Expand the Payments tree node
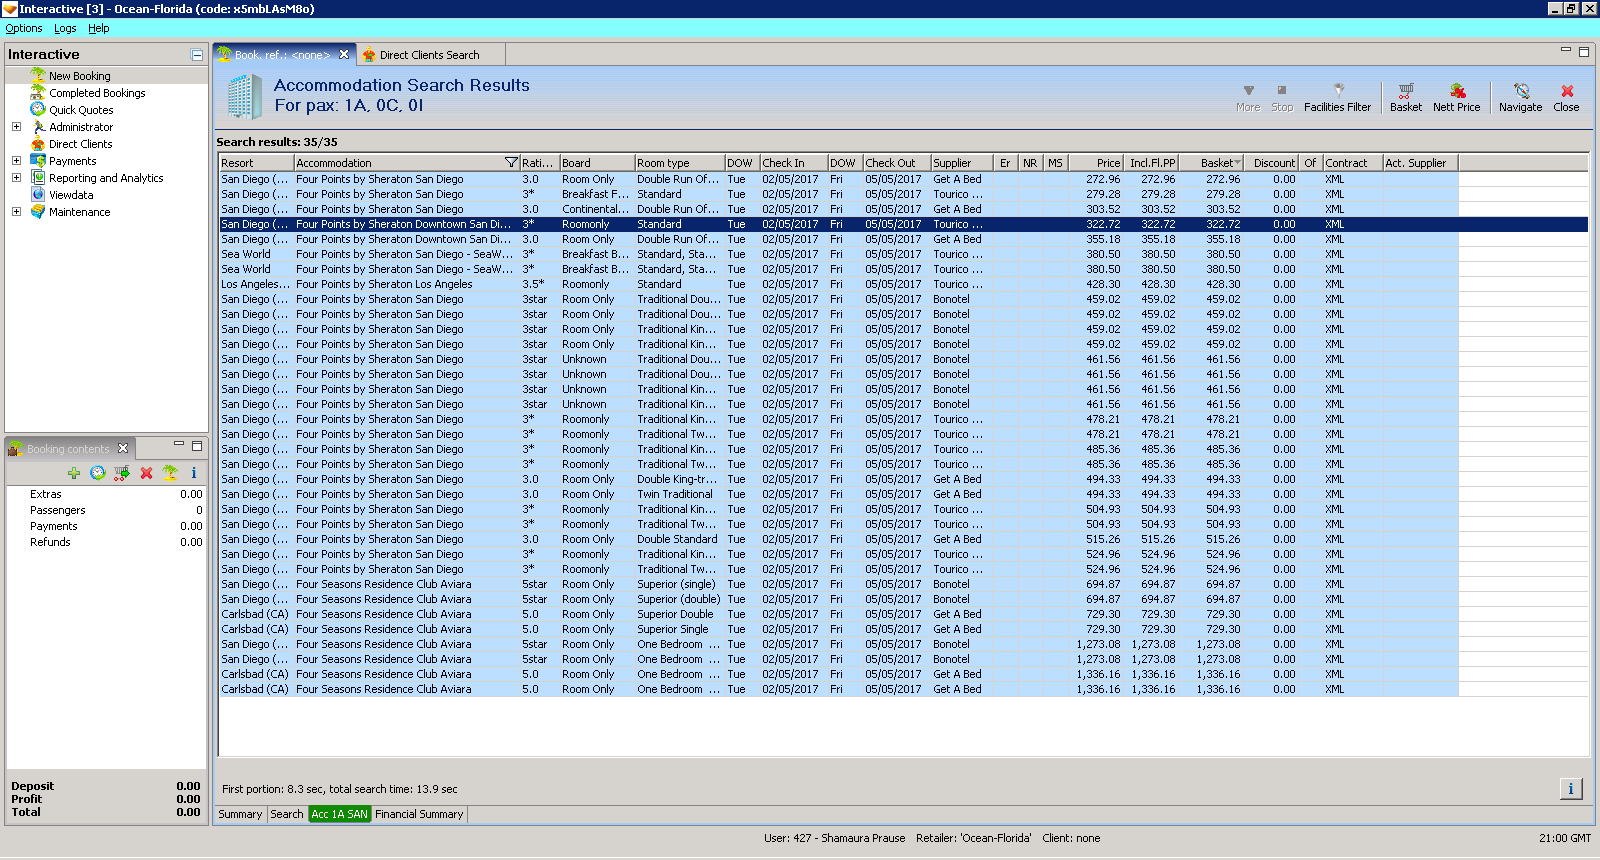The height and width of the screenshot is (860, 1600). click(16, 161)
